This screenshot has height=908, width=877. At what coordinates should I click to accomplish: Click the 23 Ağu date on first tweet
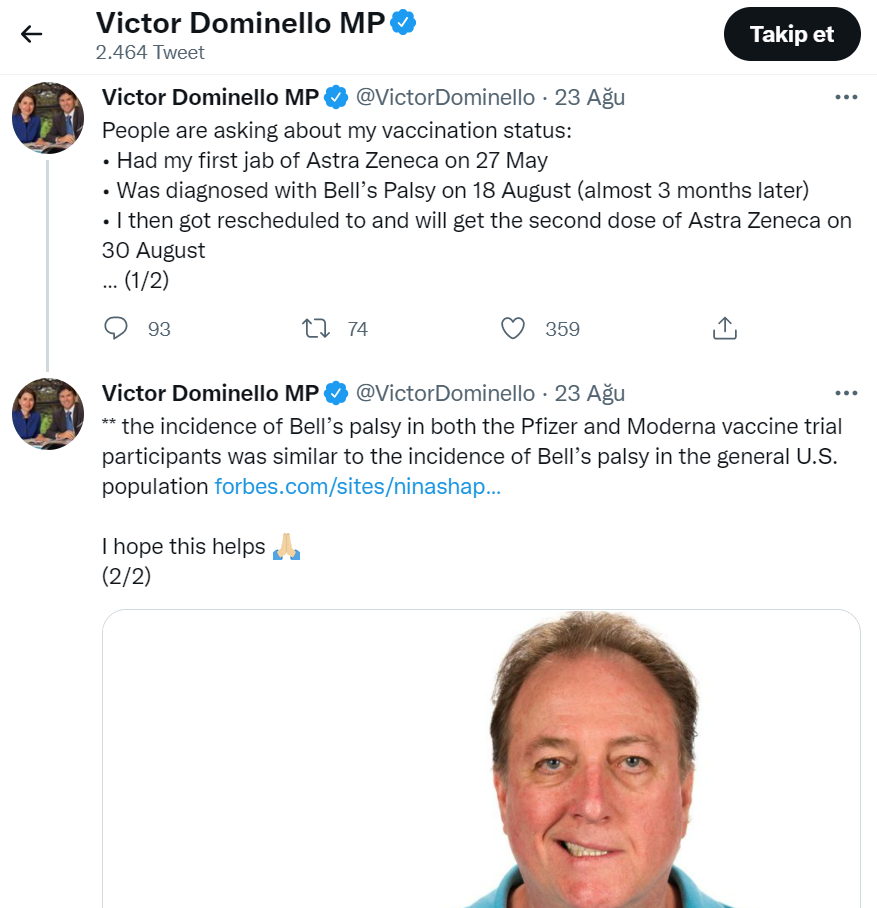pyautogui.click(x=590, y=97)
